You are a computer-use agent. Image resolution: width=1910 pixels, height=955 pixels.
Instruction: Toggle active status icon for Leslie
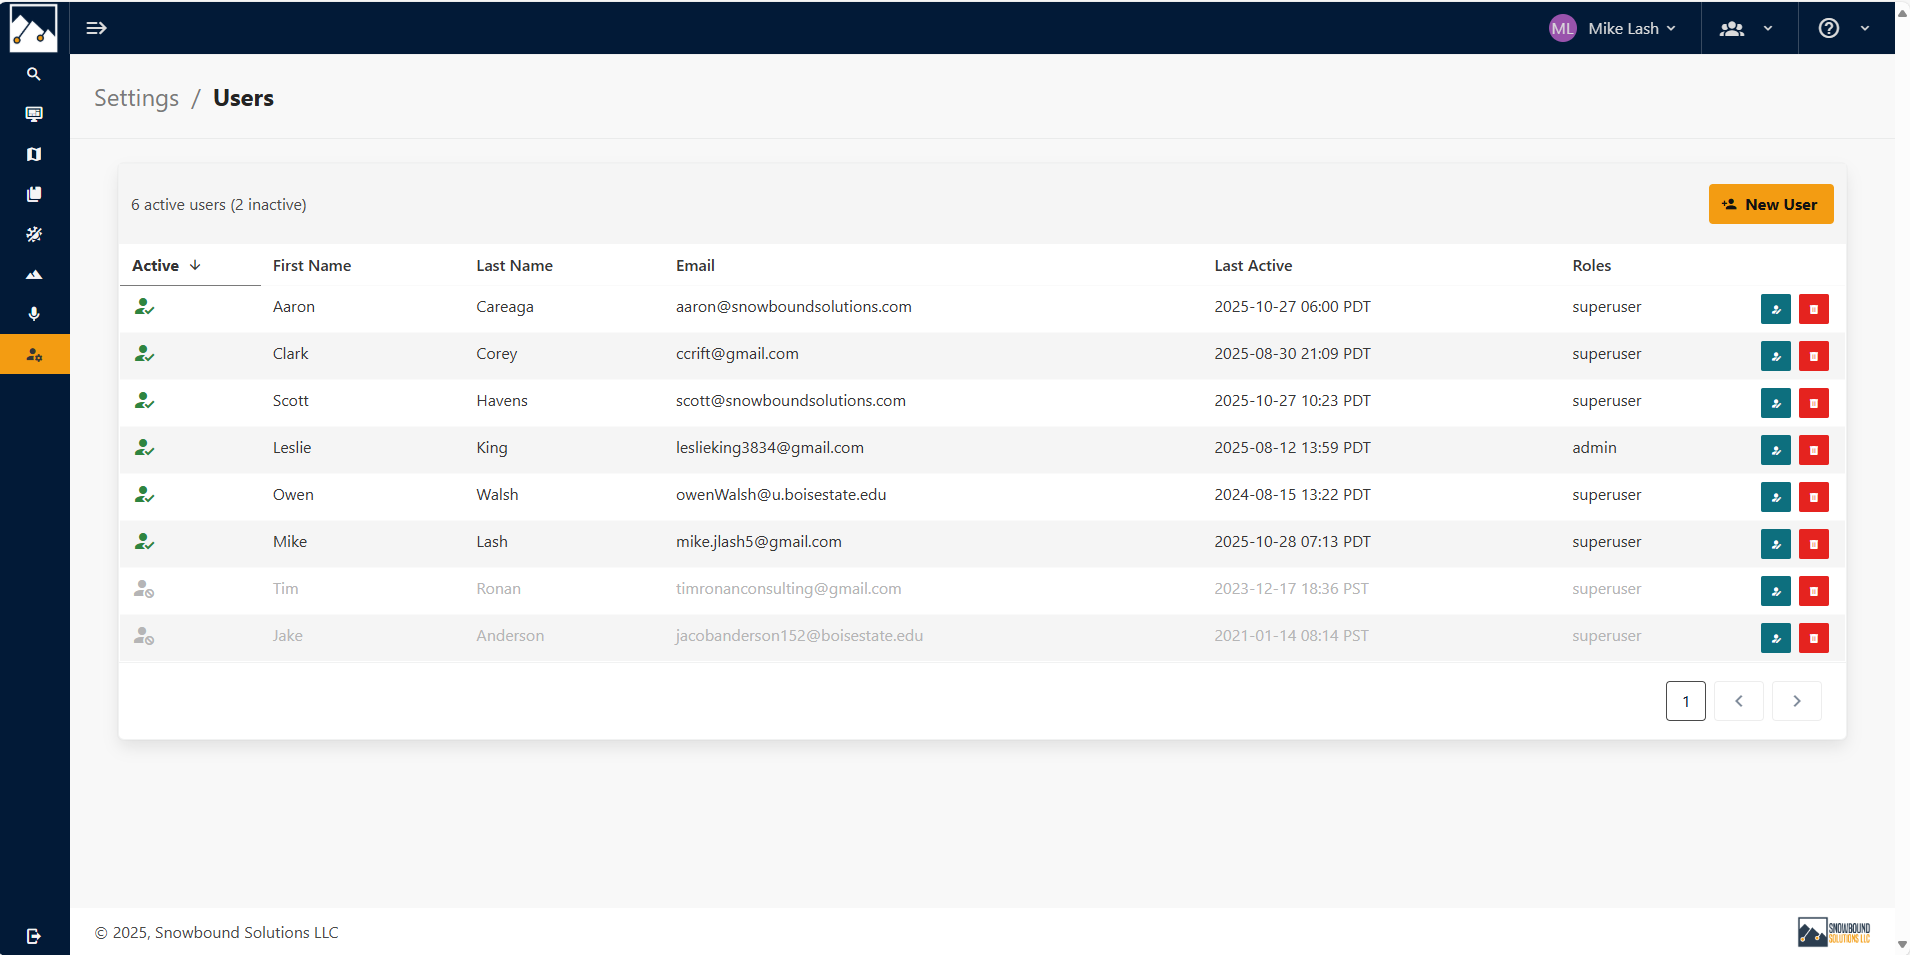coord(144,448)
